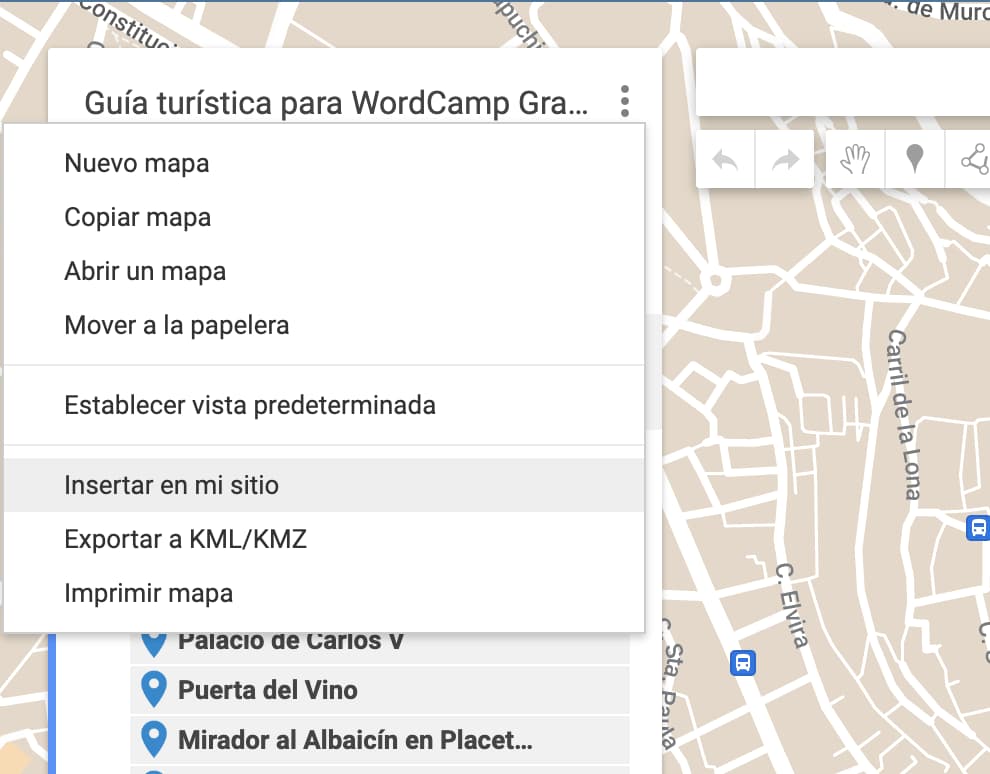Select the draw line tool

tap(974, 160)
